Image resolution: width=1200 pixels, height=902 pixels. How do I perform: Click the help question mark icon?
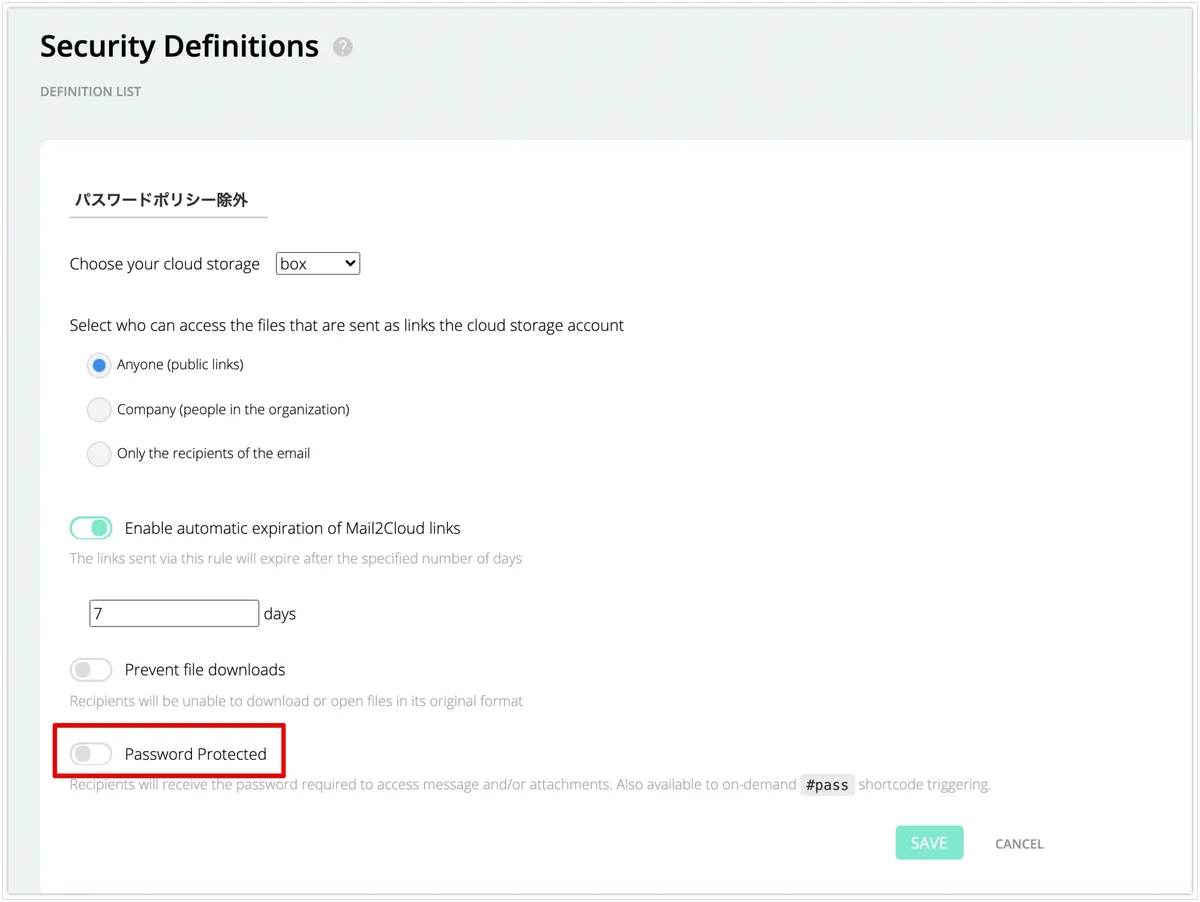(343, 47)
